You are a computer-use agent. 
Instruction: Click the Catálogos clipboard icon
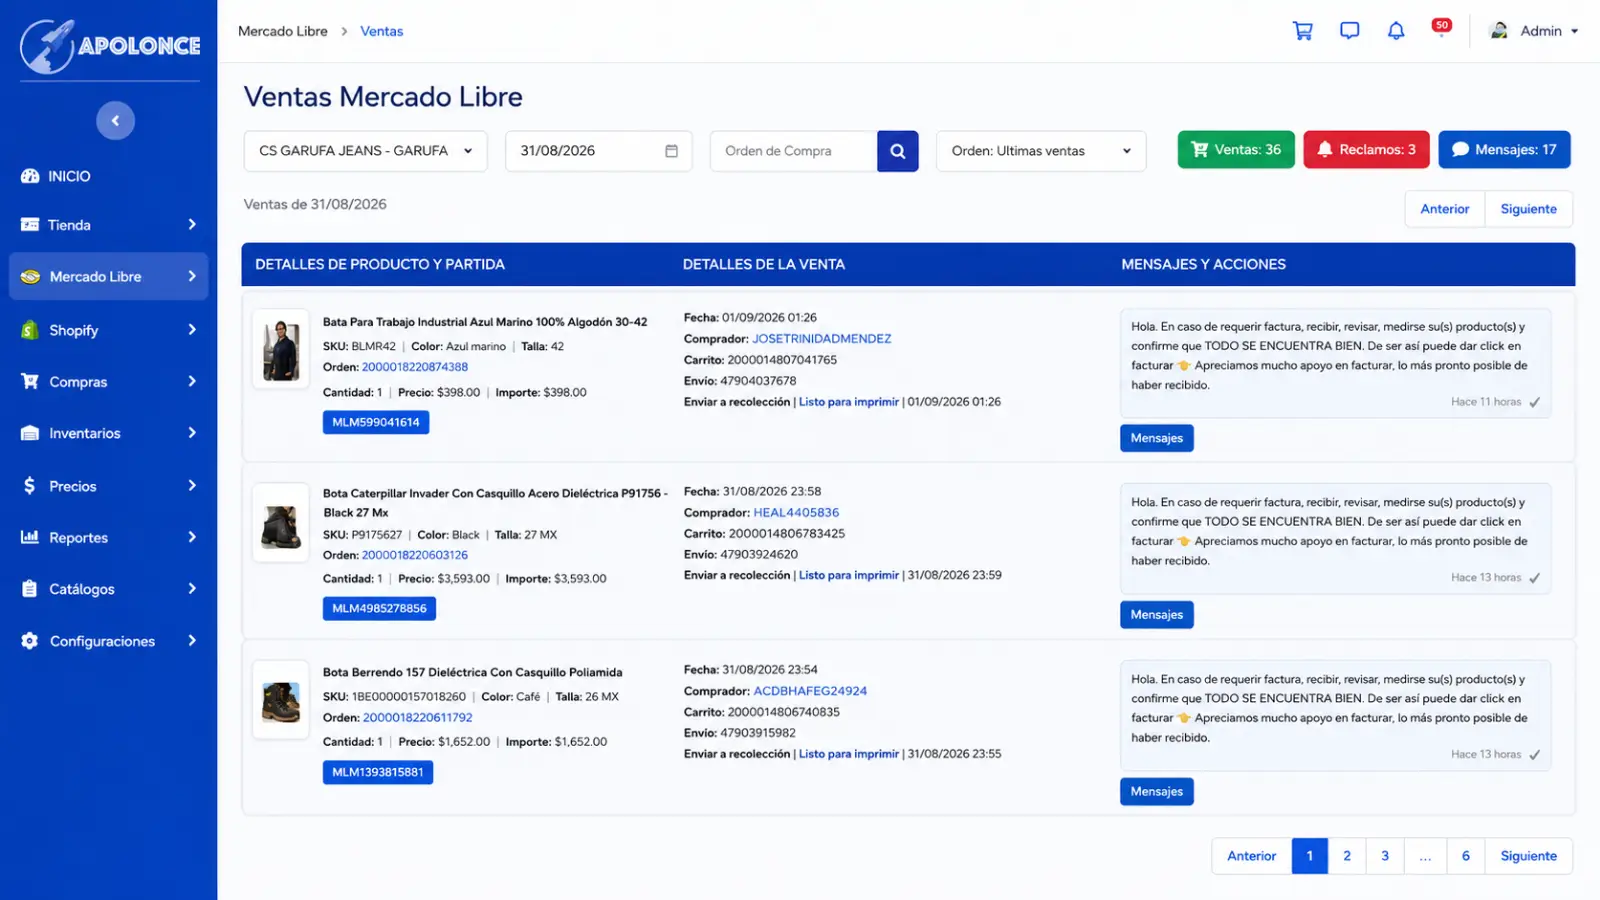[30, 589]
